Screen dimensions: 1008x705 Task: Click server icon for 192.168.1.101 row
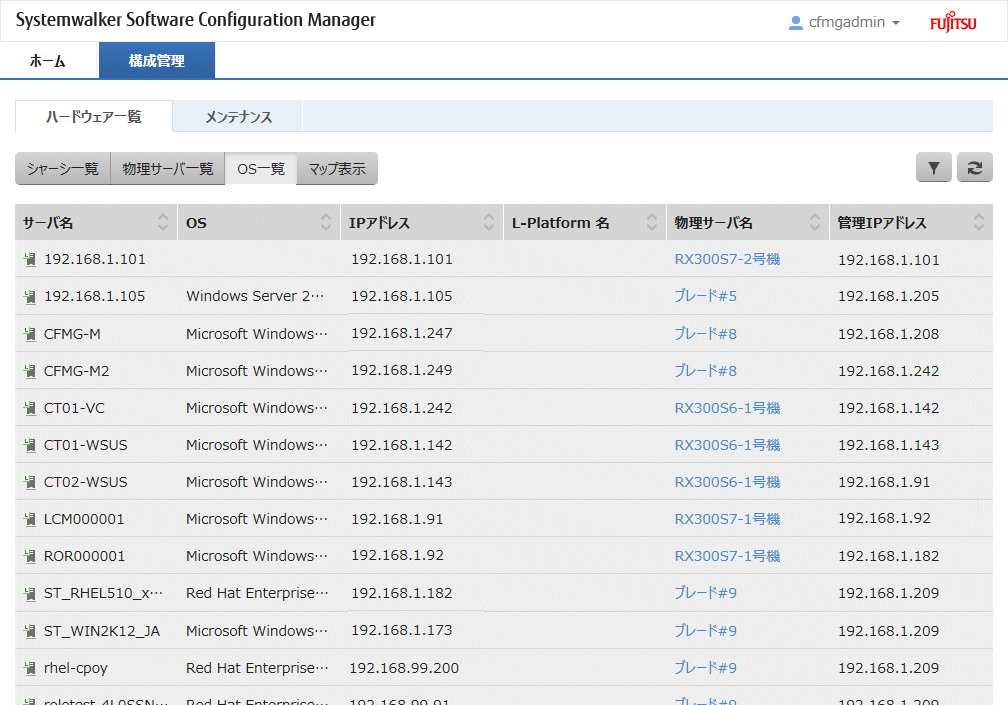point(30,259)
